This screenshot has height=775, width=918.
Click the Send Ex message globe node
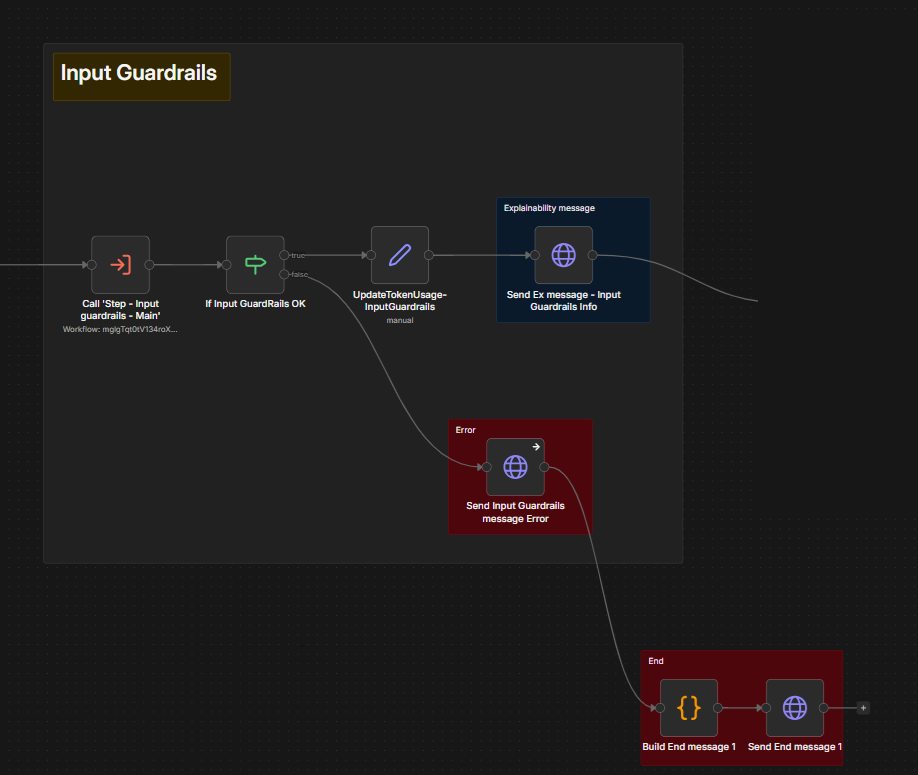564,255
